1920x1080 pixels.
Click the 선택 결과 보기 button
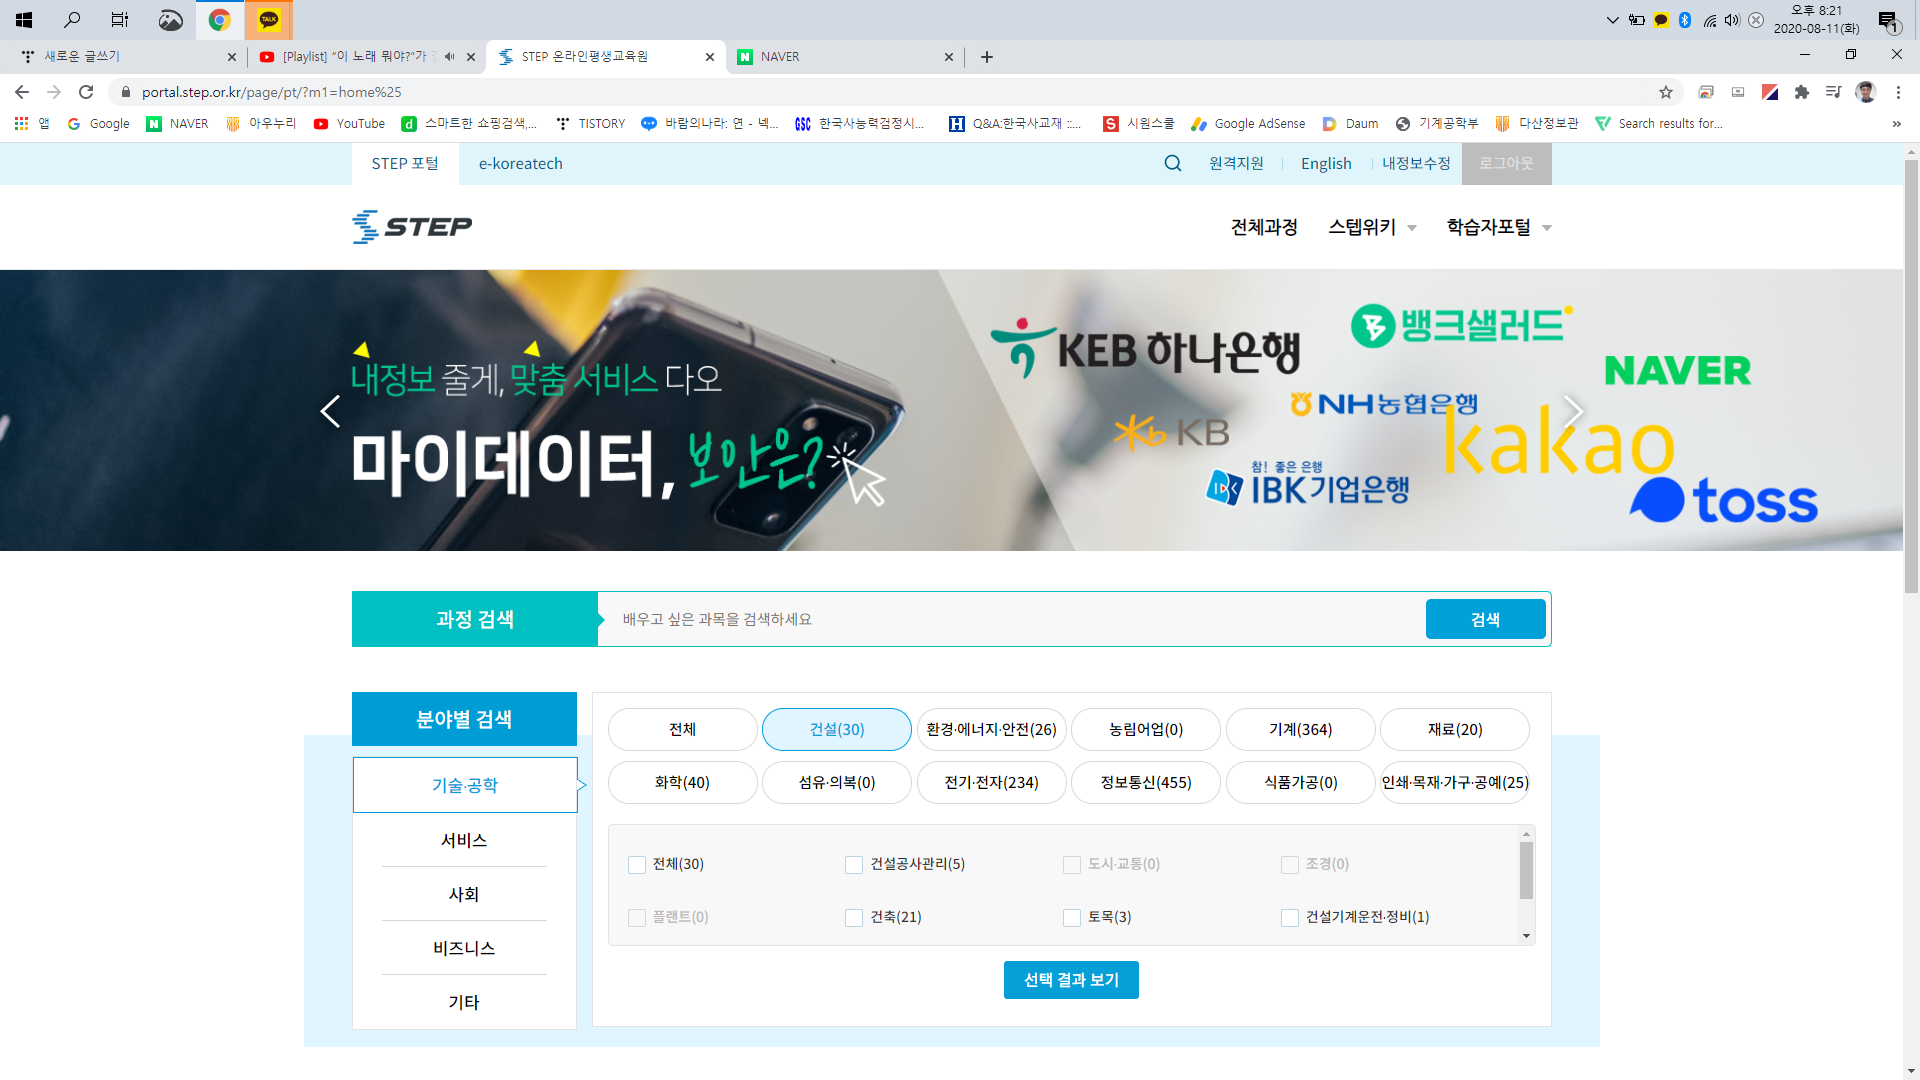click(x=1071, y=980)
